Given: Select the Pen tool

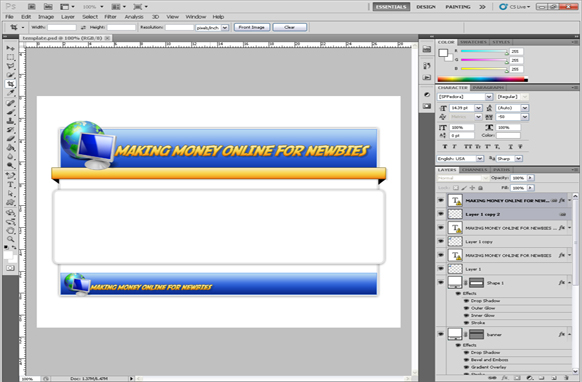Looking at the screenshot, I should pyautogui.click(x=10, y=176).
